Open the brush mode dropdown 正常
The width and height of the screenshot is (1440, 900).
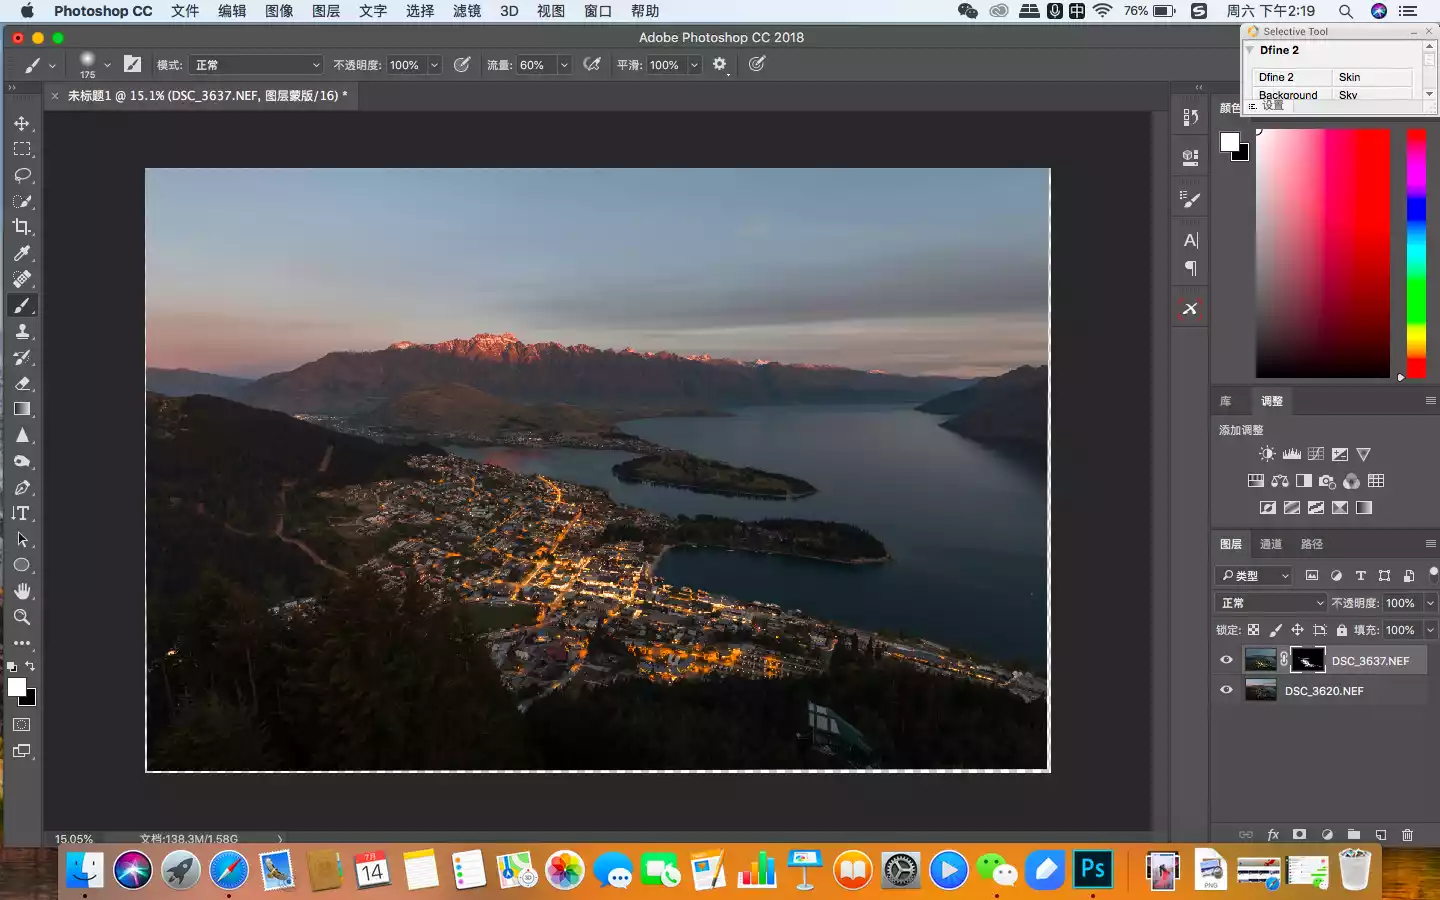tap(257, 65)
